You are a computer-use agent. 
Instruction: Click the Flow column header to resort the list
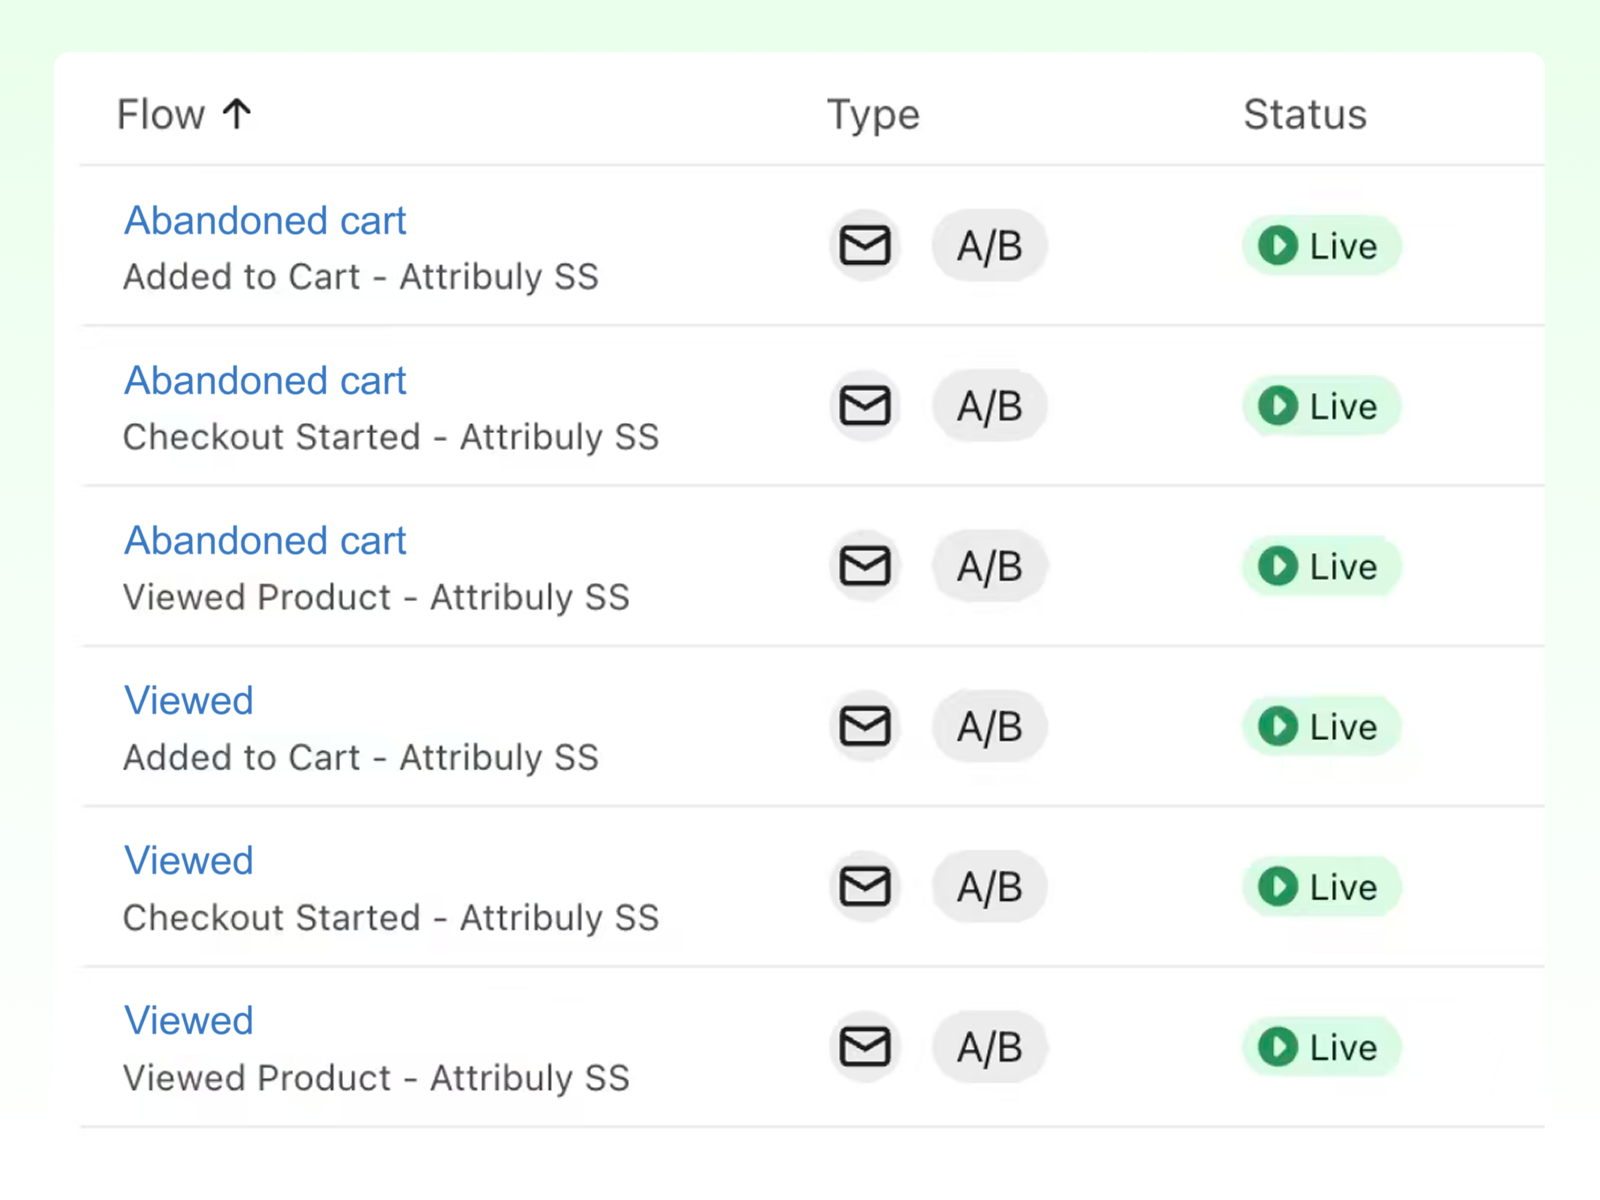click(160, 113)
